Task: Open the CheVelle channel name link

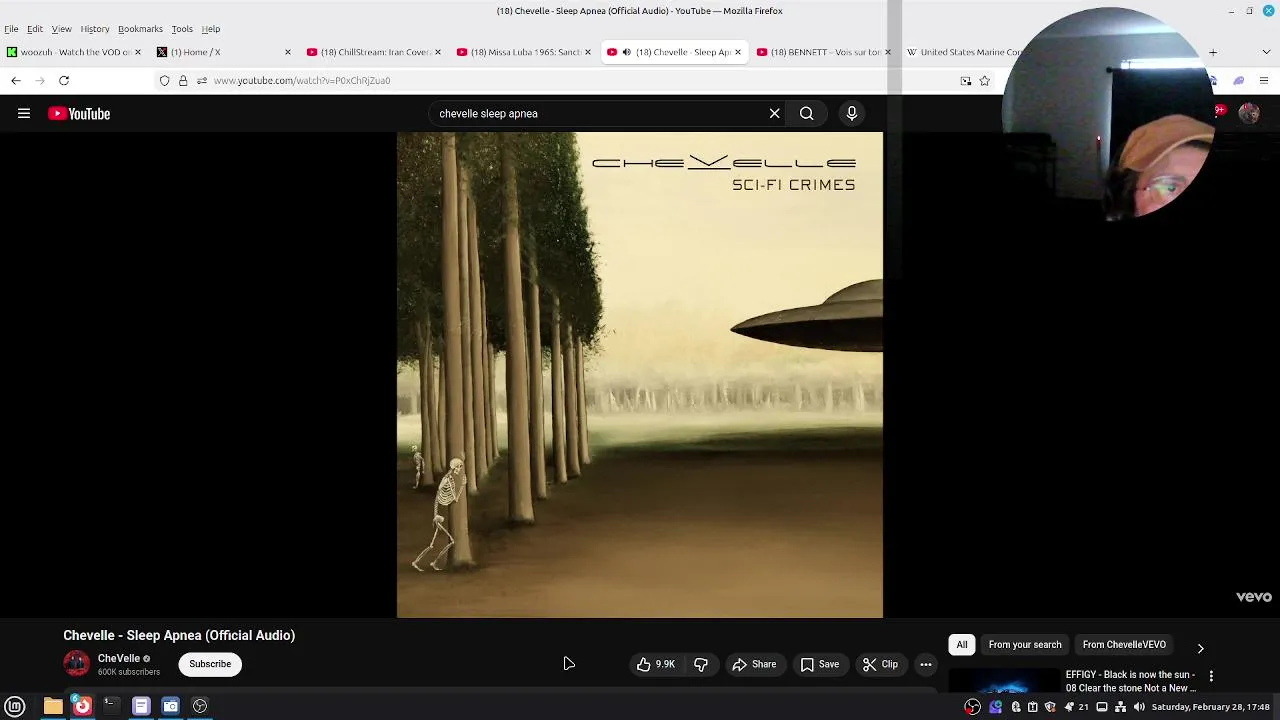Action: click(x=119, y=659)
